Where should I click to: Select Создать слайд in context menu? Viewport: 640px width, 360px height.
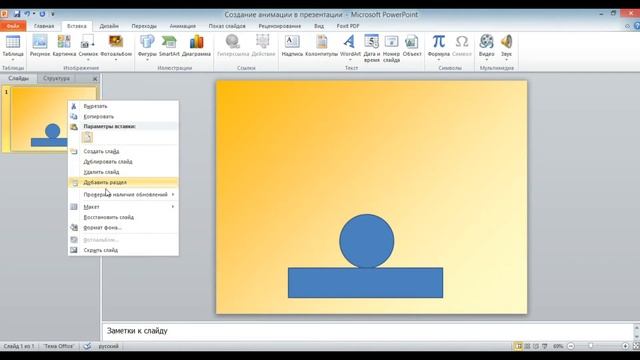point(123,151)
